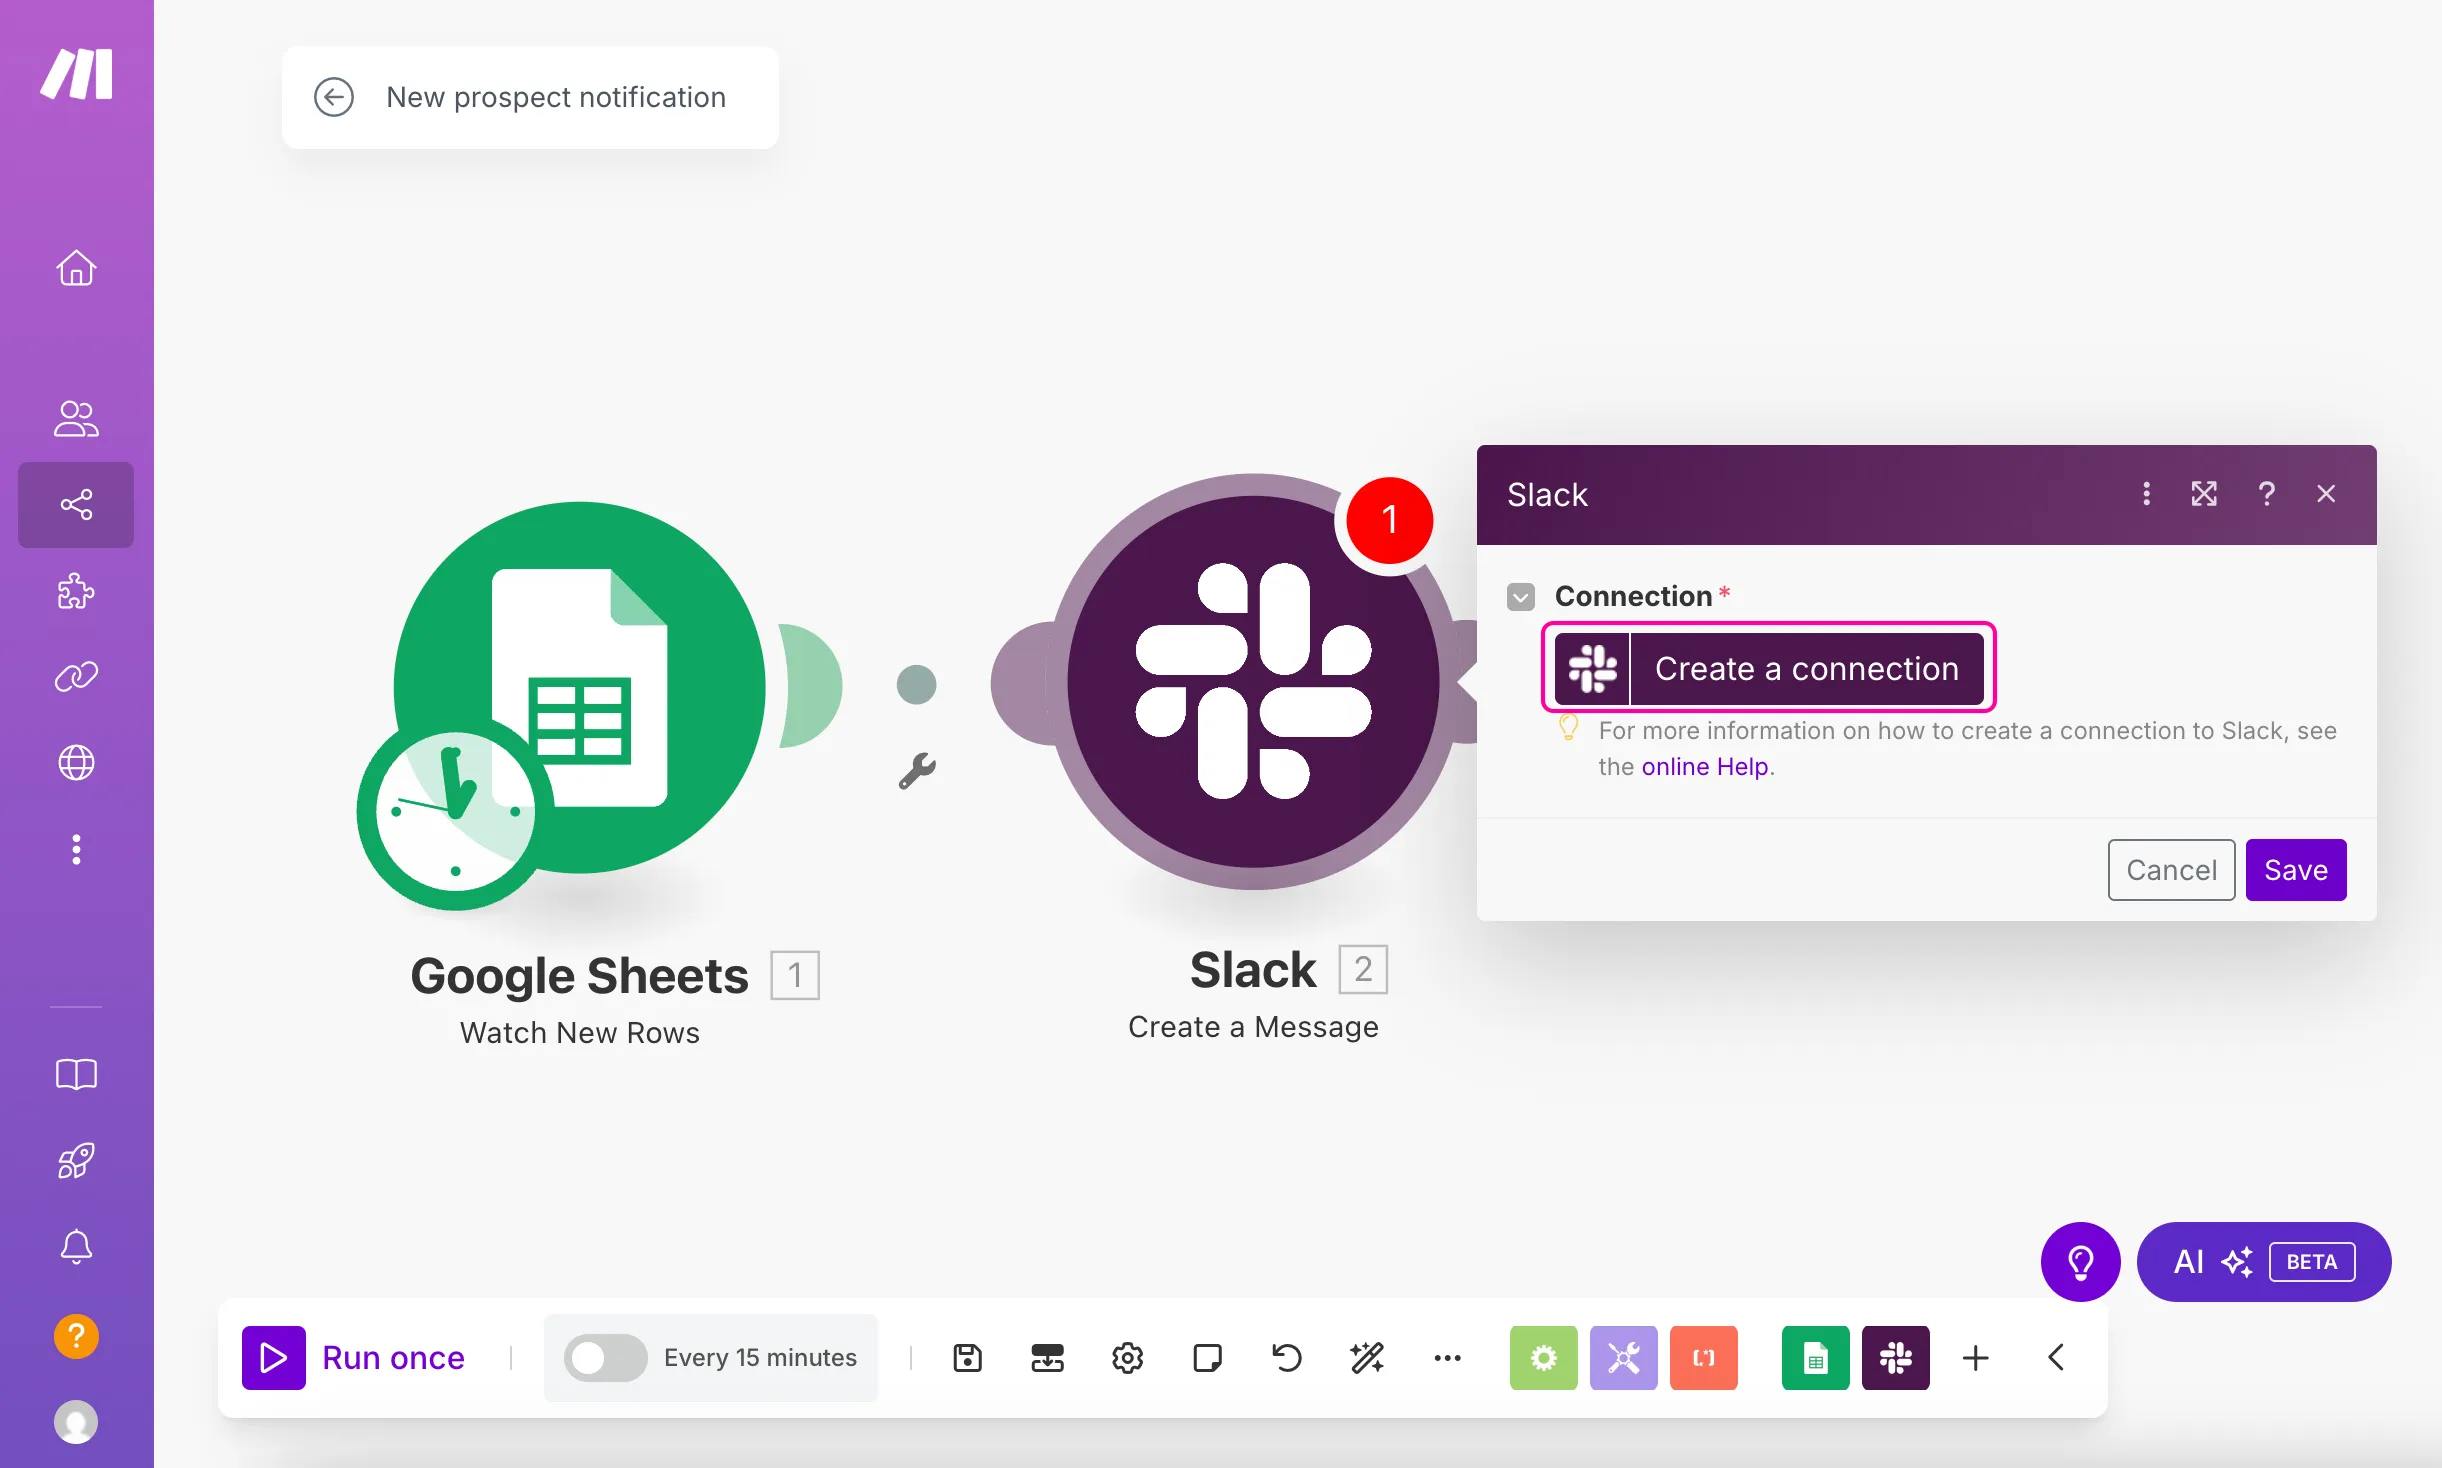The image size is (2442, 1468).
Task: Click Create a connection button
Action: [x=1768, y=668]
